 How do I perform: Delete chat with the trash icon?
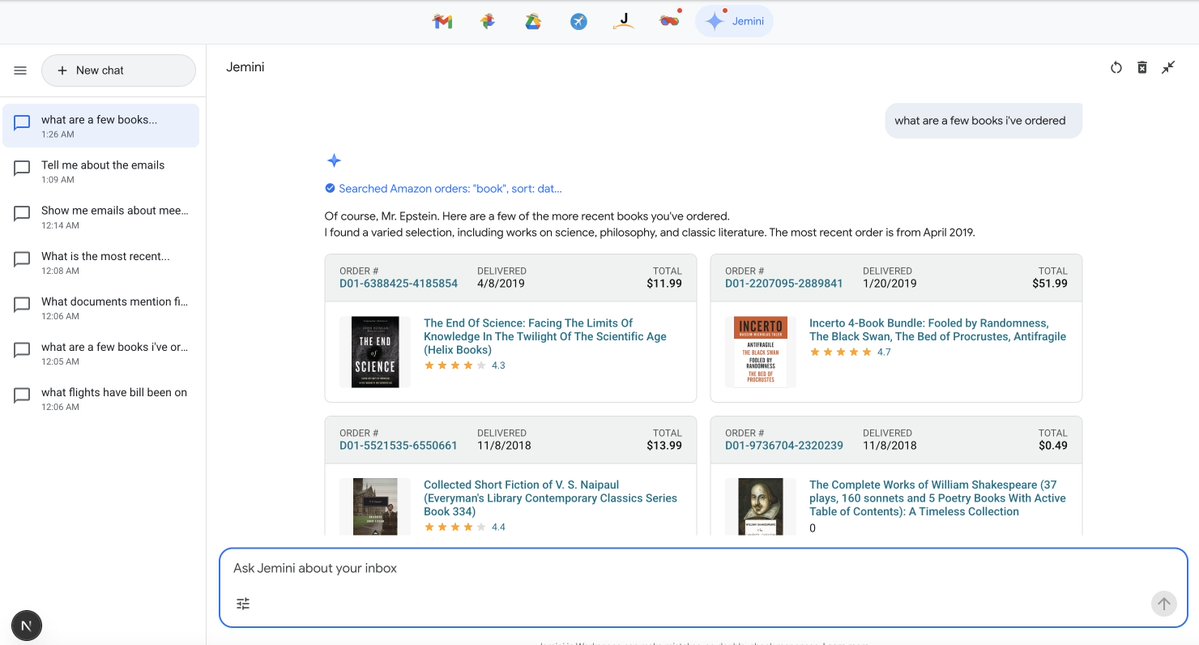coord(1142,68)
